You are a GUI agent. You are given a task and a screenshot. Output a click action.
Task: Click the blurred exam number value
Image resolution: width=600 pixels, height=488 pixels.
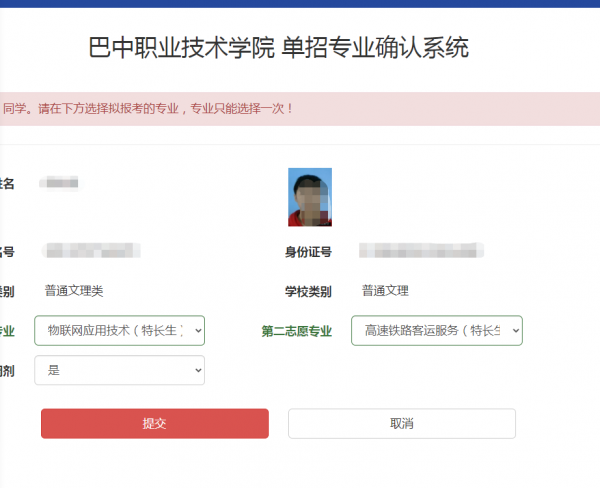[x=92, y=250]
